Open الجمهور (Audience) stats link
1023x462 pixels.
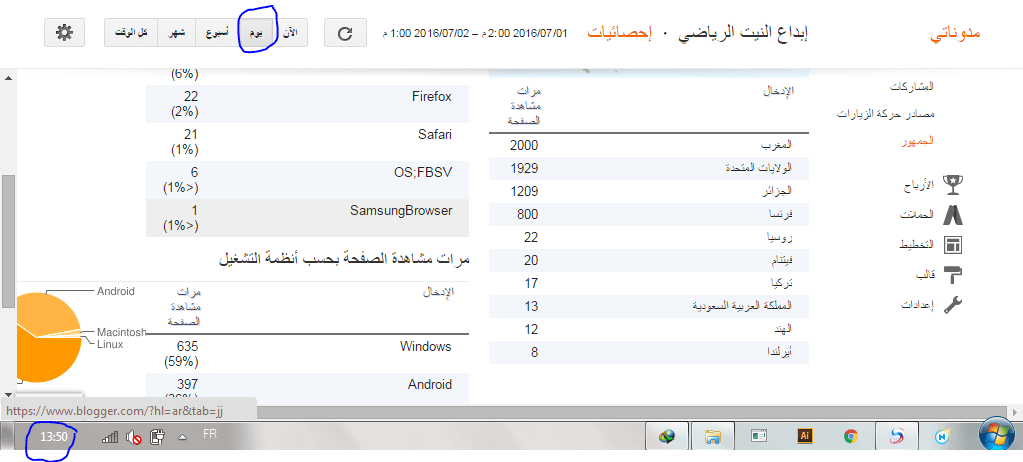[x=917, y=141]
